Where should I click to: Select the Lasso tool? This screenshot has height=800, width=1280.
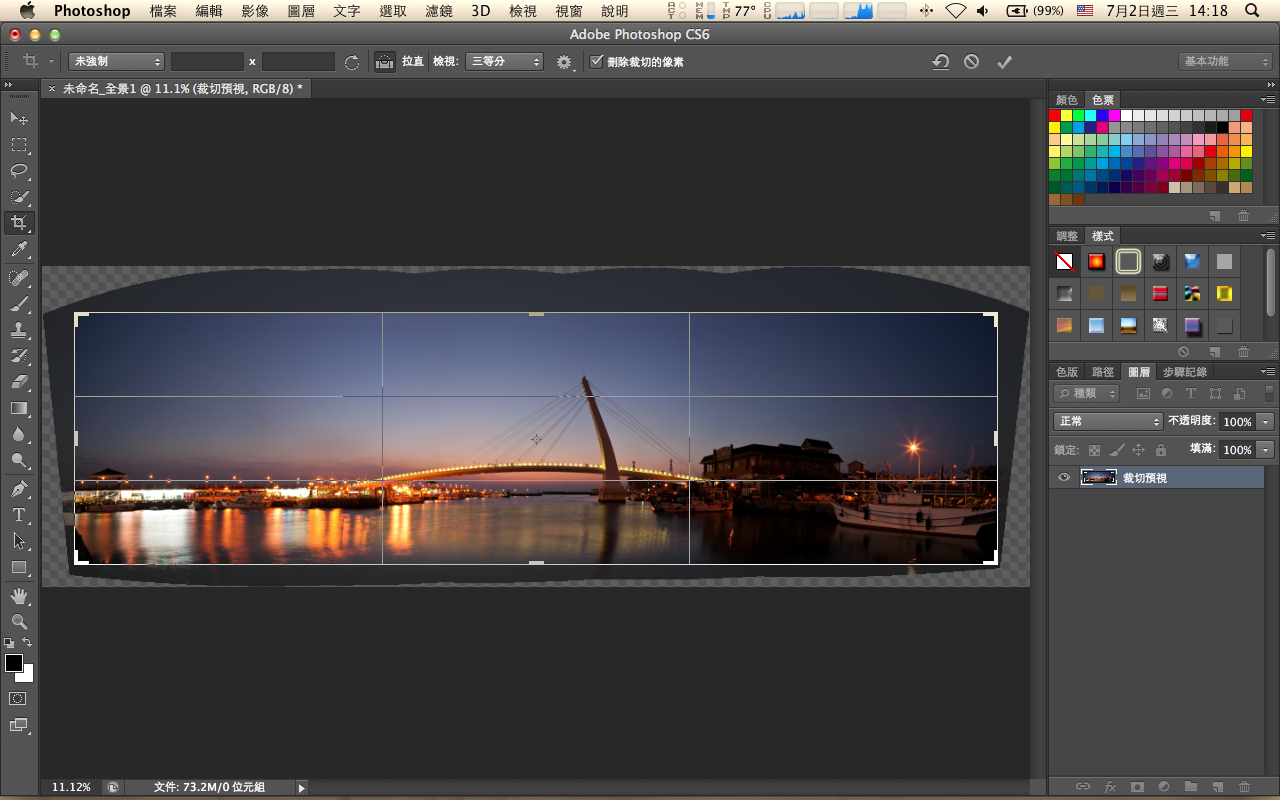(19, 171)
